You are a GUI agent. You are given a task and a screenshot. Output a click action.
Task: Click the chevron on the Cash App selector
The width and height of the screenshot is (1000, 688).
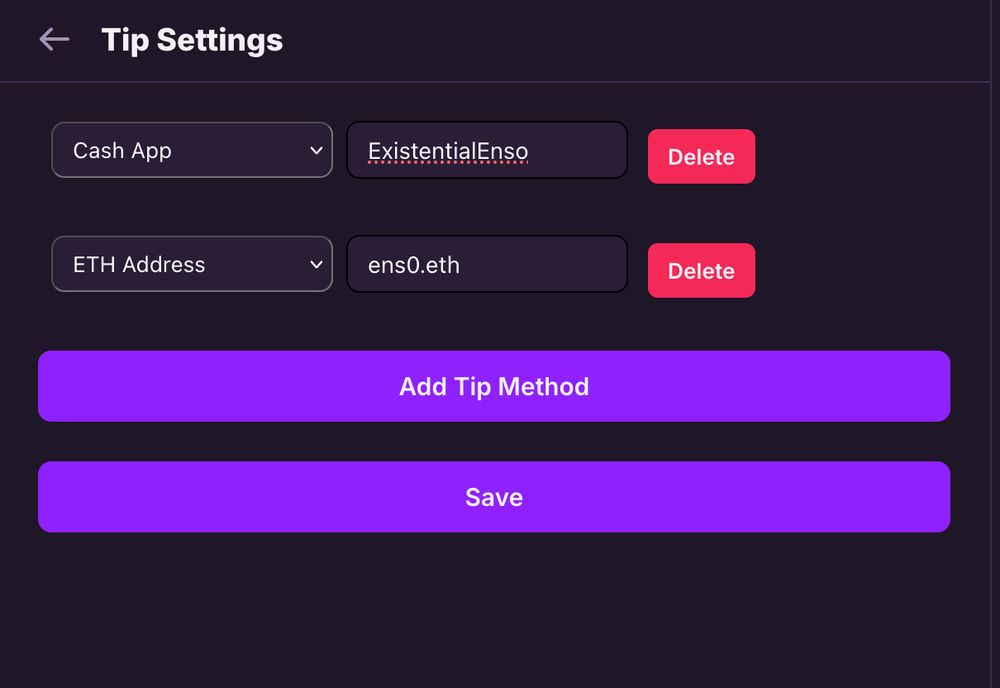point(314,150)
